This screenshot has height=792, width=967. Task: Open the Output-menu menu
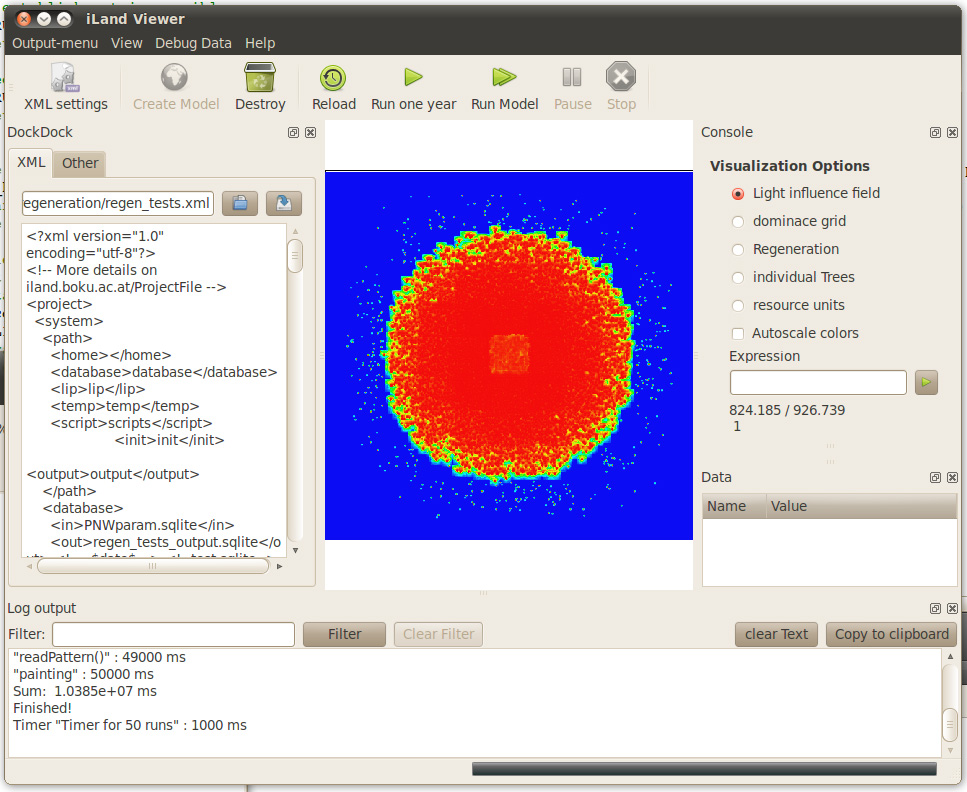(x=55, y=43)
